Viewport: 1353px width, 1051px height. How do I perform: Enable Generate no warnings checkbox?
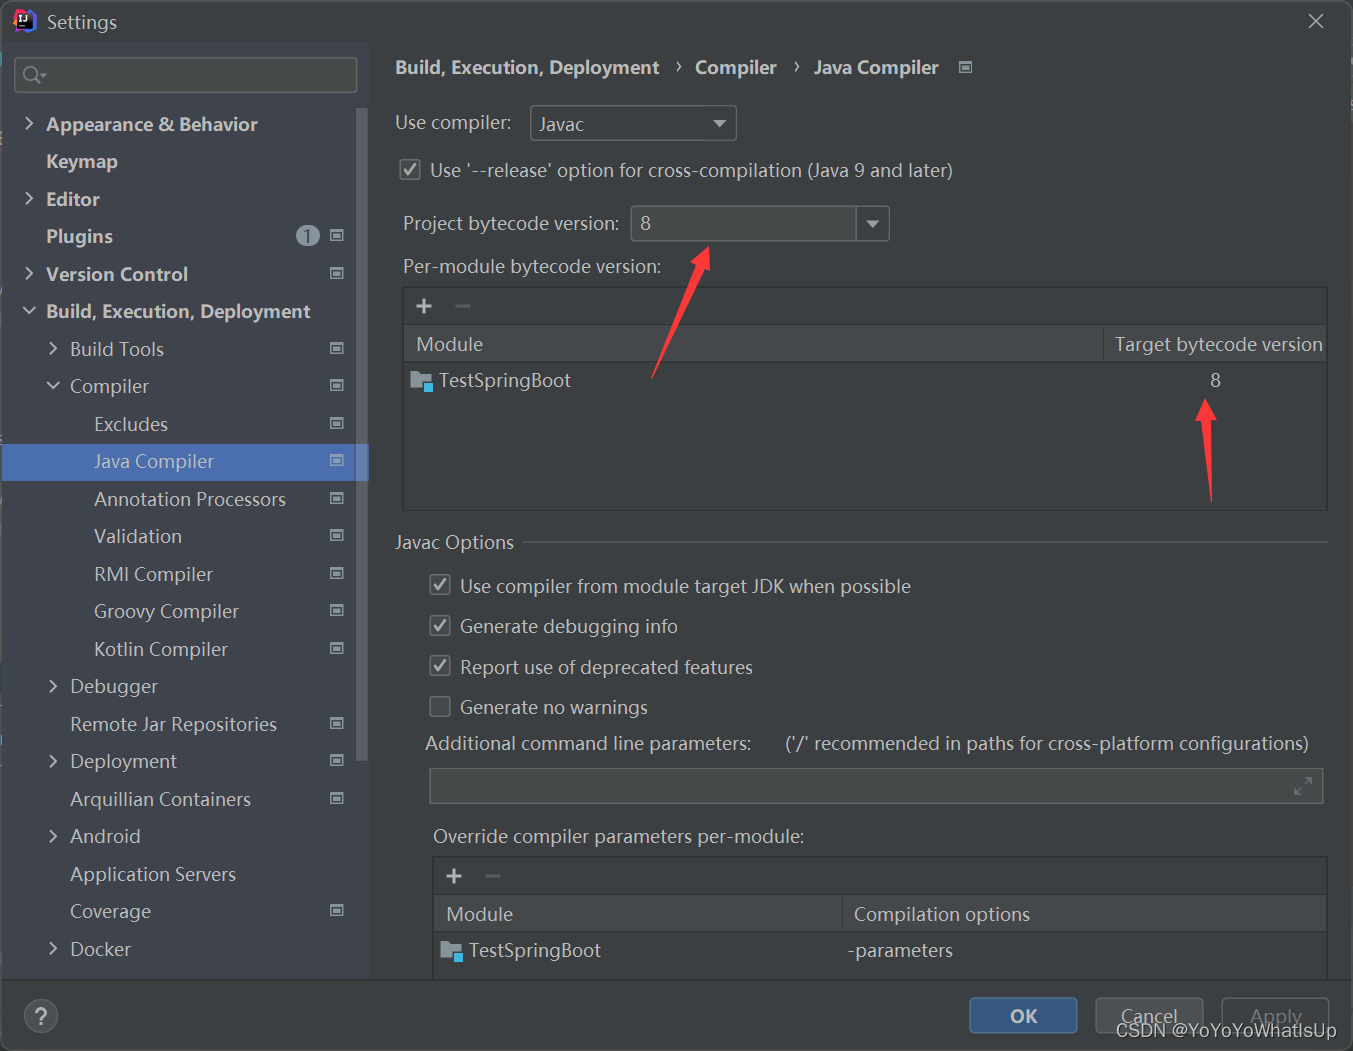click(x=440, y=707)
